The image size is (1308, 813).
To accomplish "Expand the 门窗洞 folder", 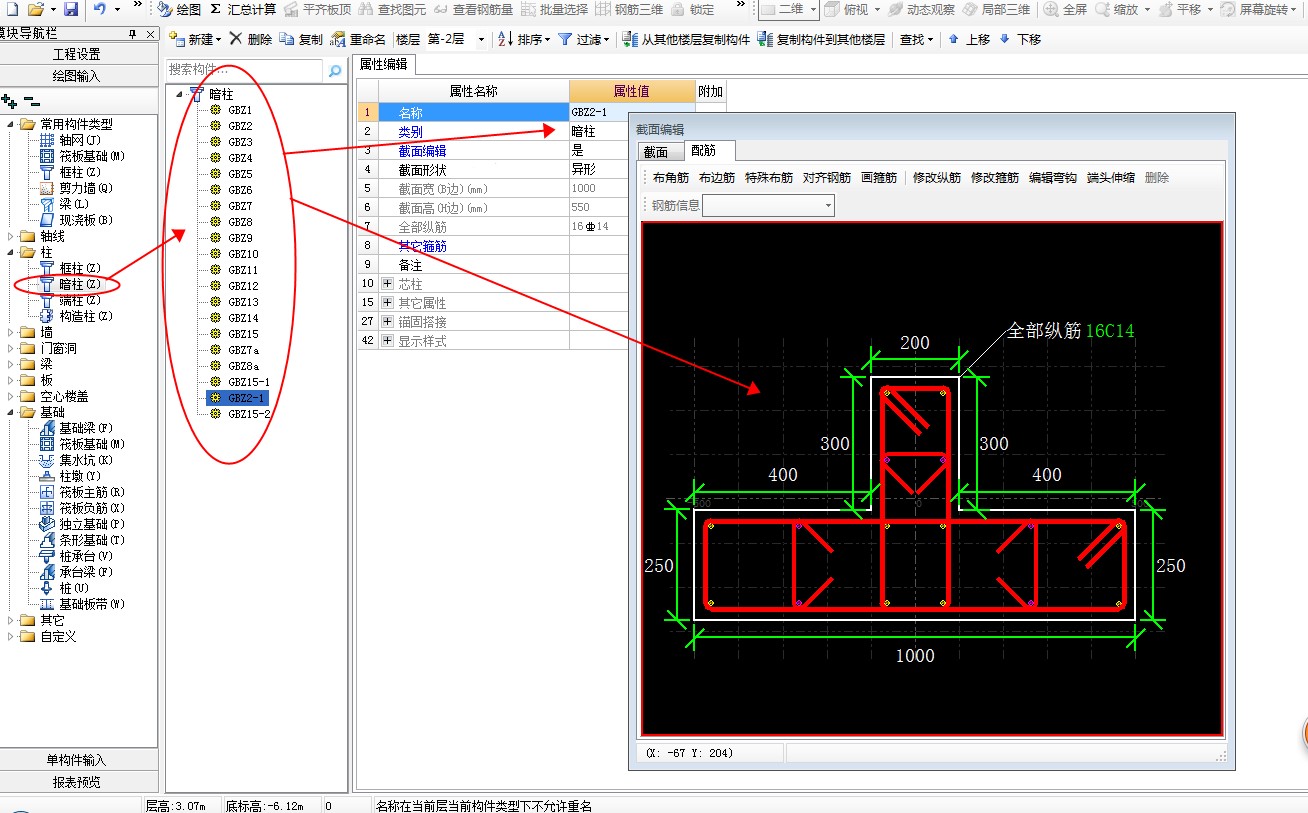I will [12, 348].
